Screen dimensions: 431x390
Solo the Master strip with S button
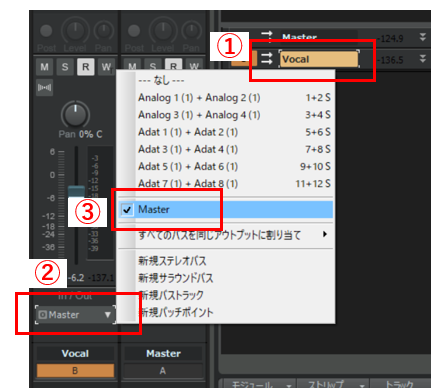[x=153, y=65]
